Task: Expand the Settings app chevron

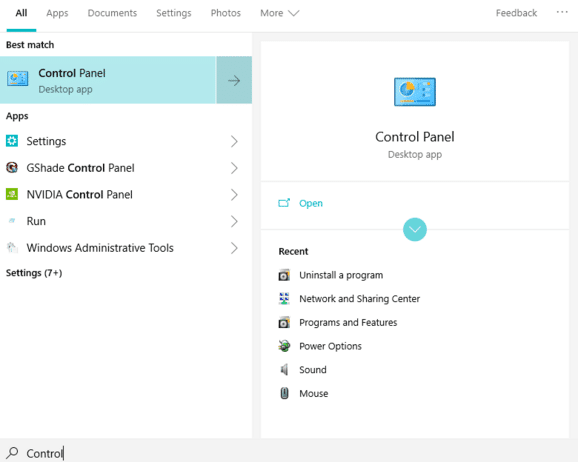Action: coord(234,141)
